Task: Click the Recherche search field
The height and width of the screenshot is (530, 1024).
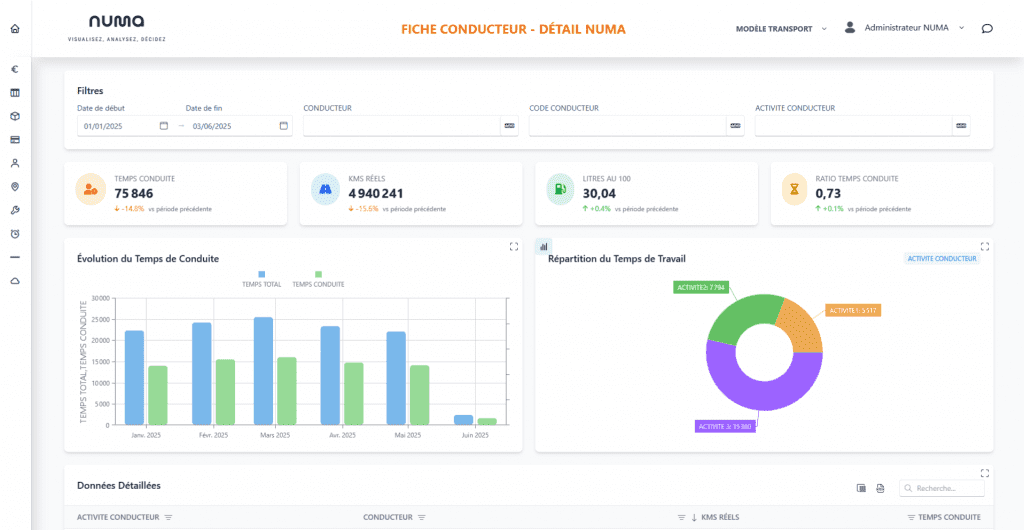Action: (x=947, y=488)
